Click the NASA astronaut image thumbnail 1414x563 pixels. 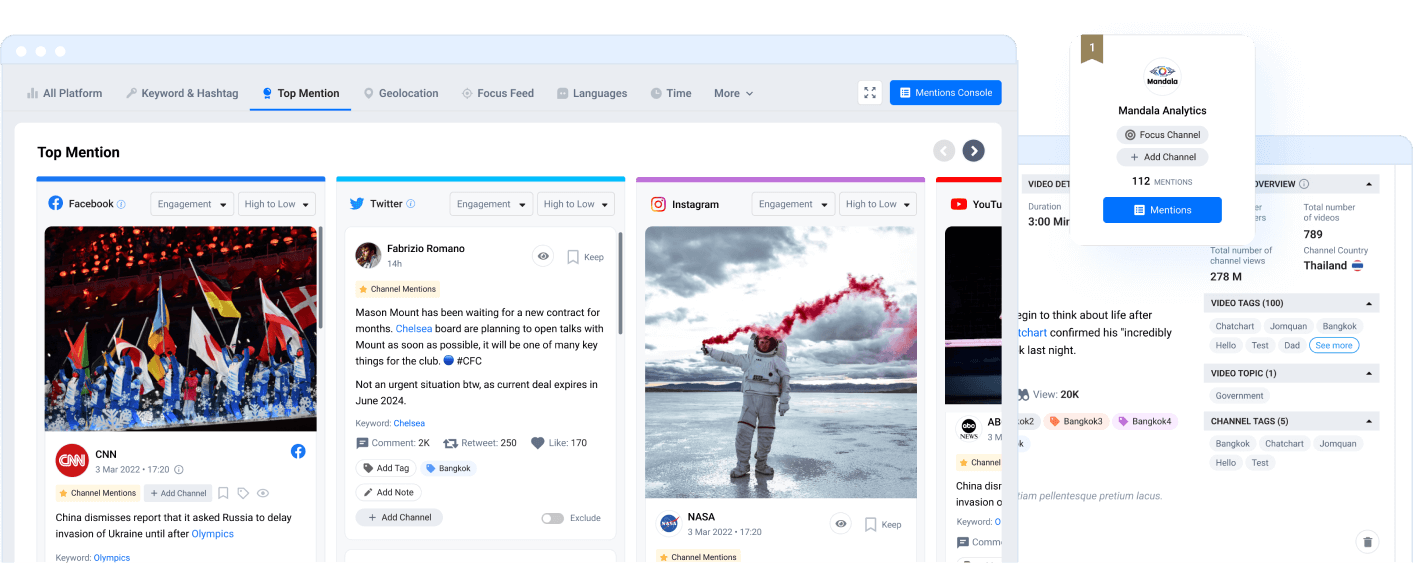pos(781,361)
